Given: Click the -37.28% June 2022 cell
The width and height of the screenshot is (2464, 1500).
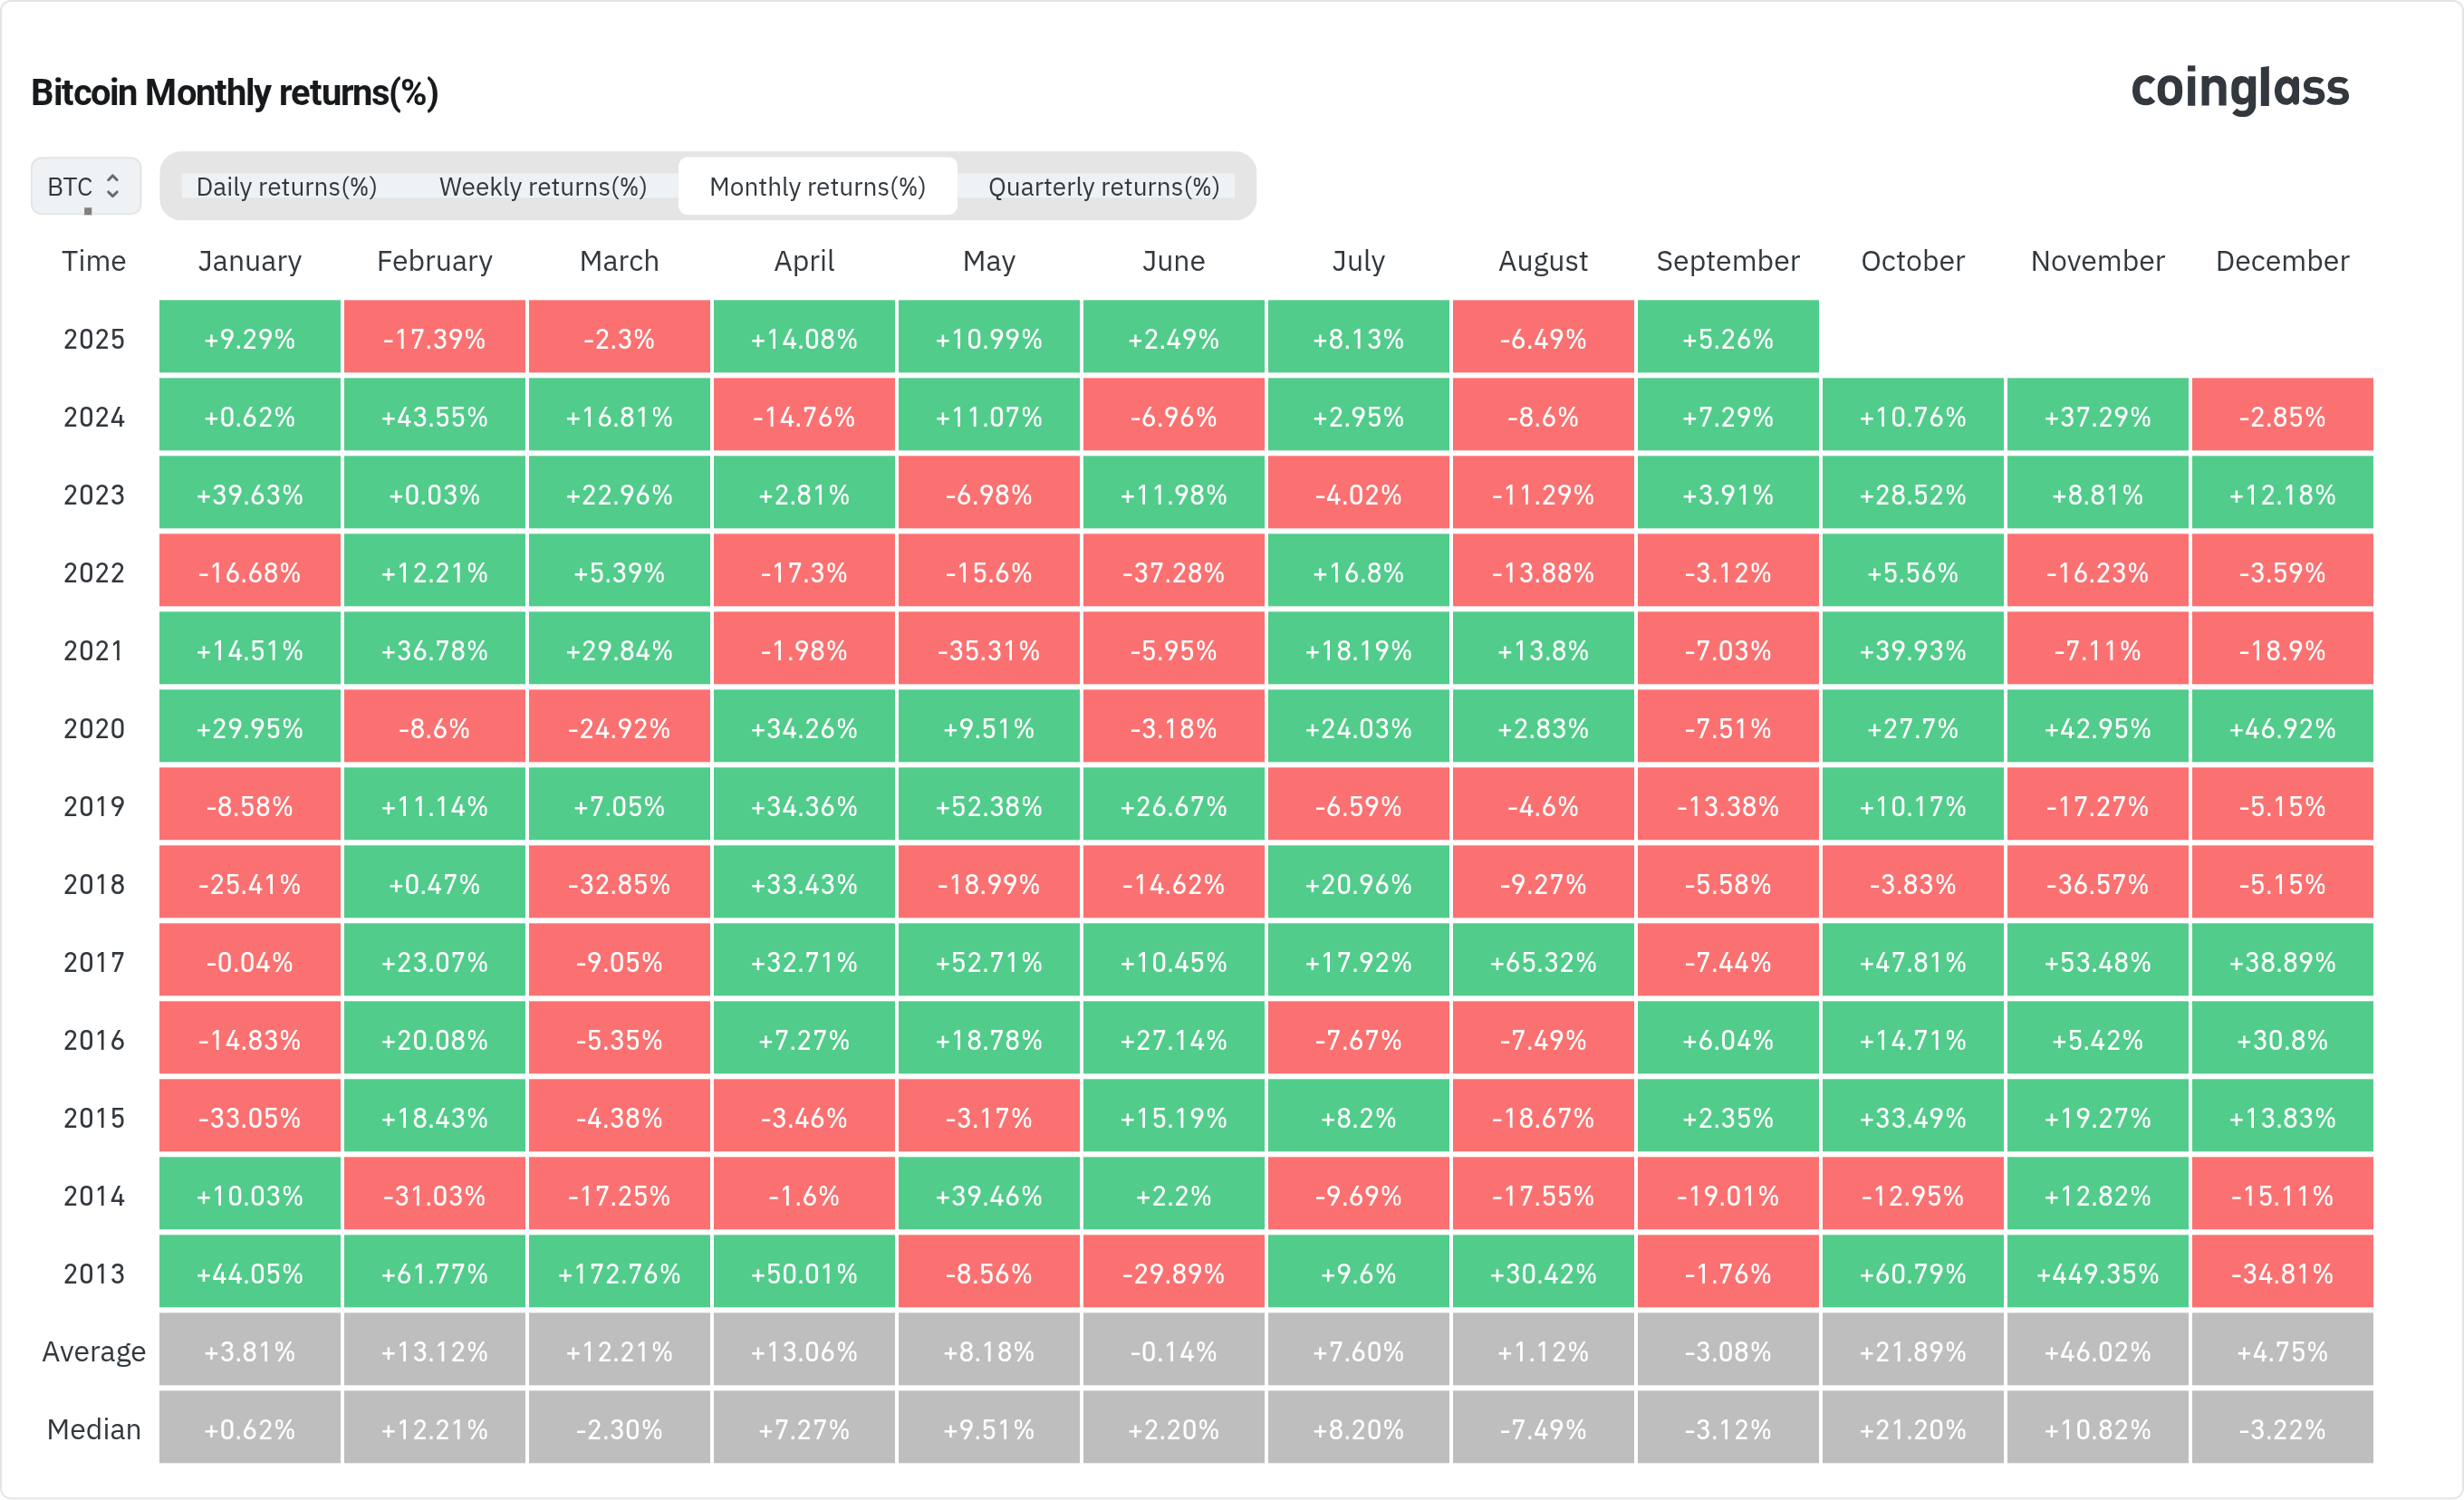Looking at the screenshot, I should point(1173,573).
